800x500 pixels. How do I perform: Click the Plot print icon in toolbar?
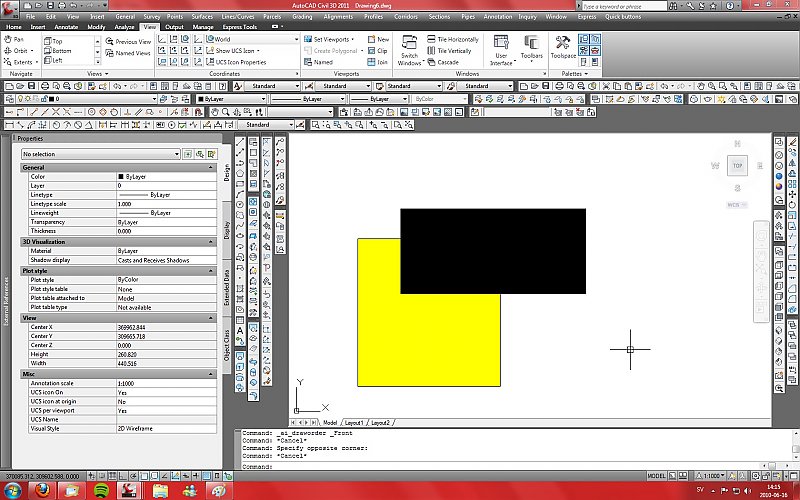tap(45, 86)
